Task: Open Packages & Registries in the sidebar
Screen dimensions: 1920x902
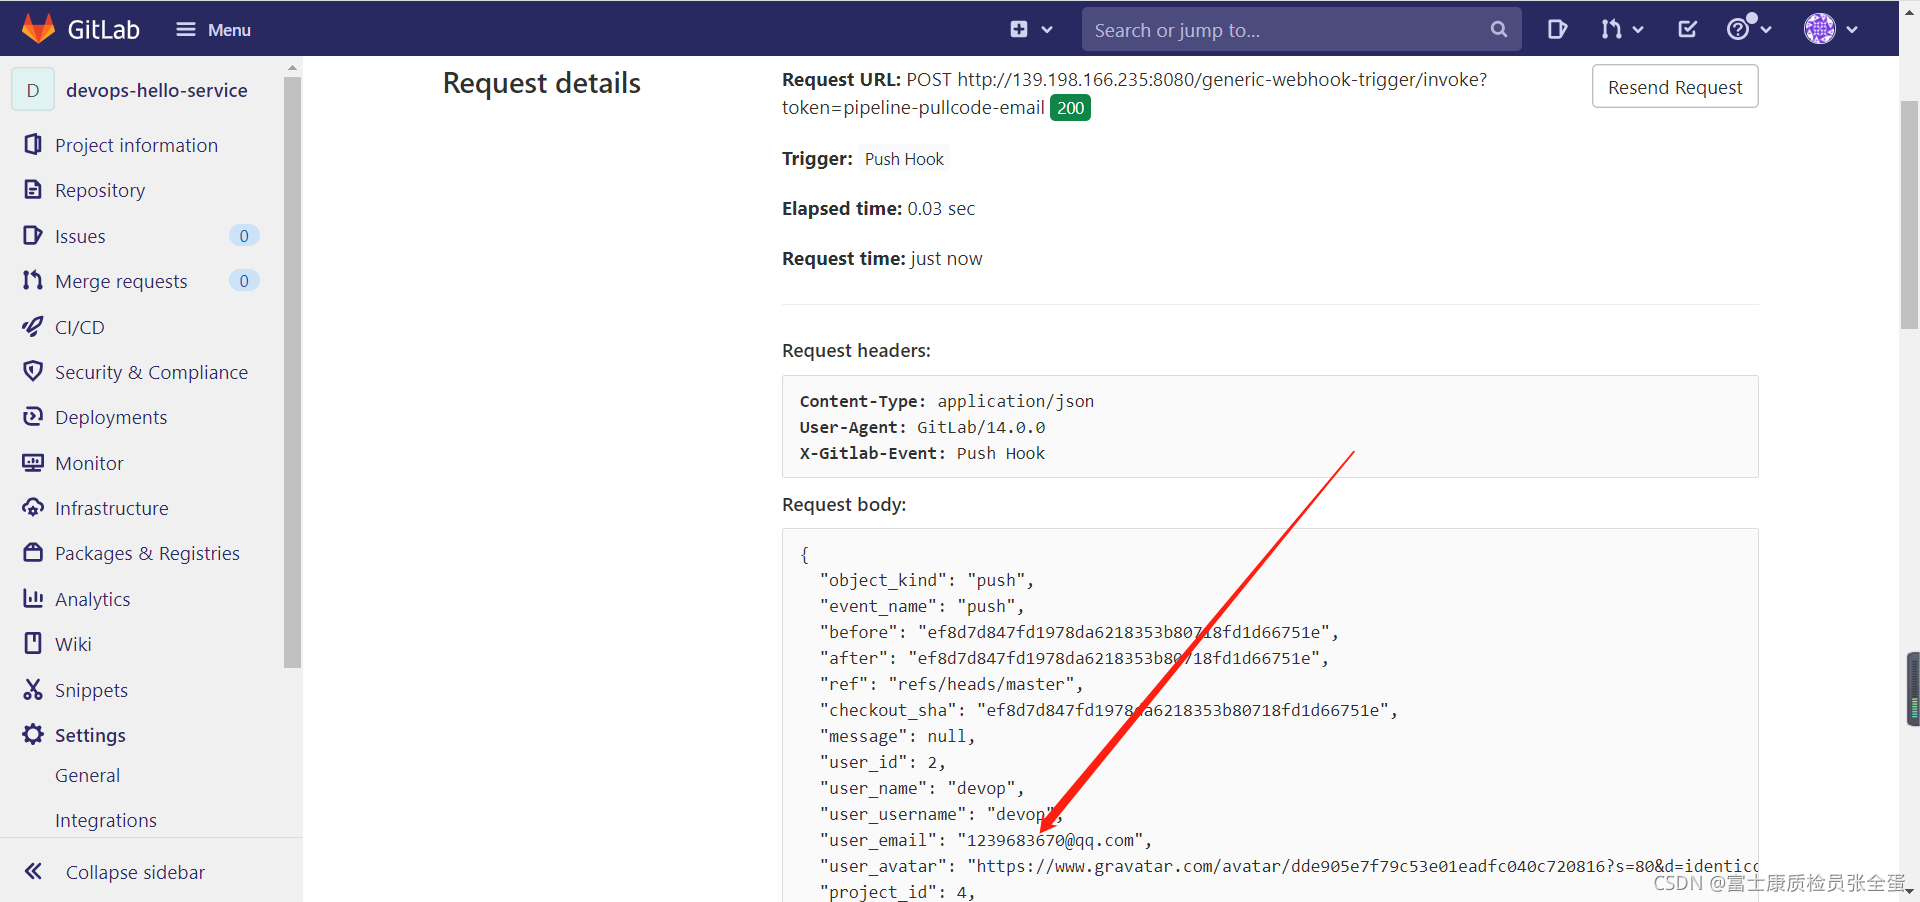Action: coord(147,553)
